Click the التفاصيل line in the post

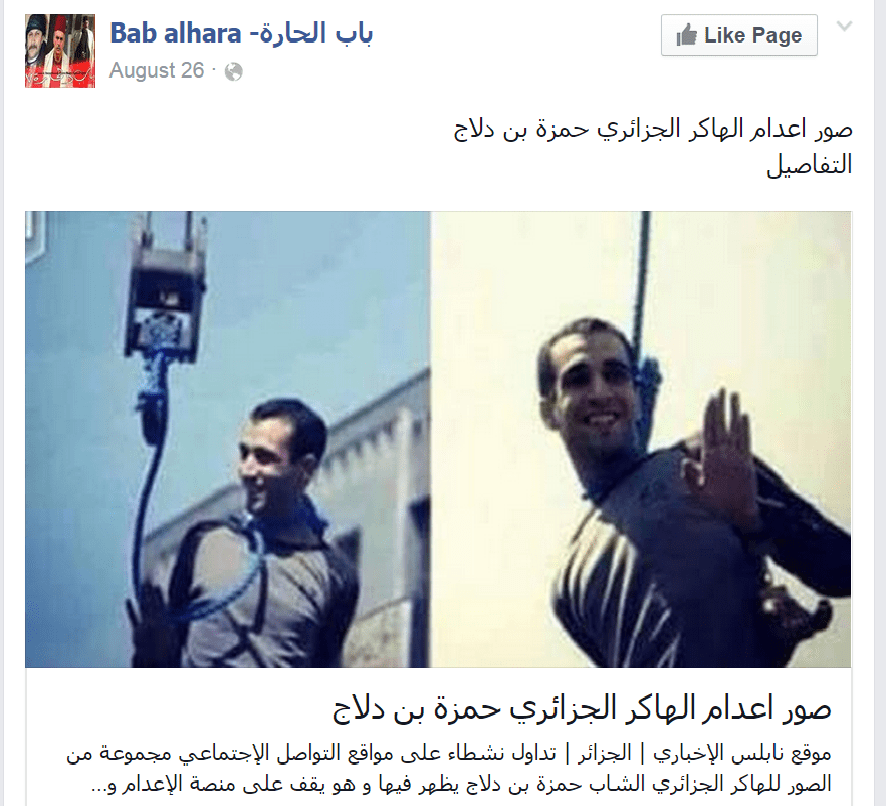click(x=809, y=165)
